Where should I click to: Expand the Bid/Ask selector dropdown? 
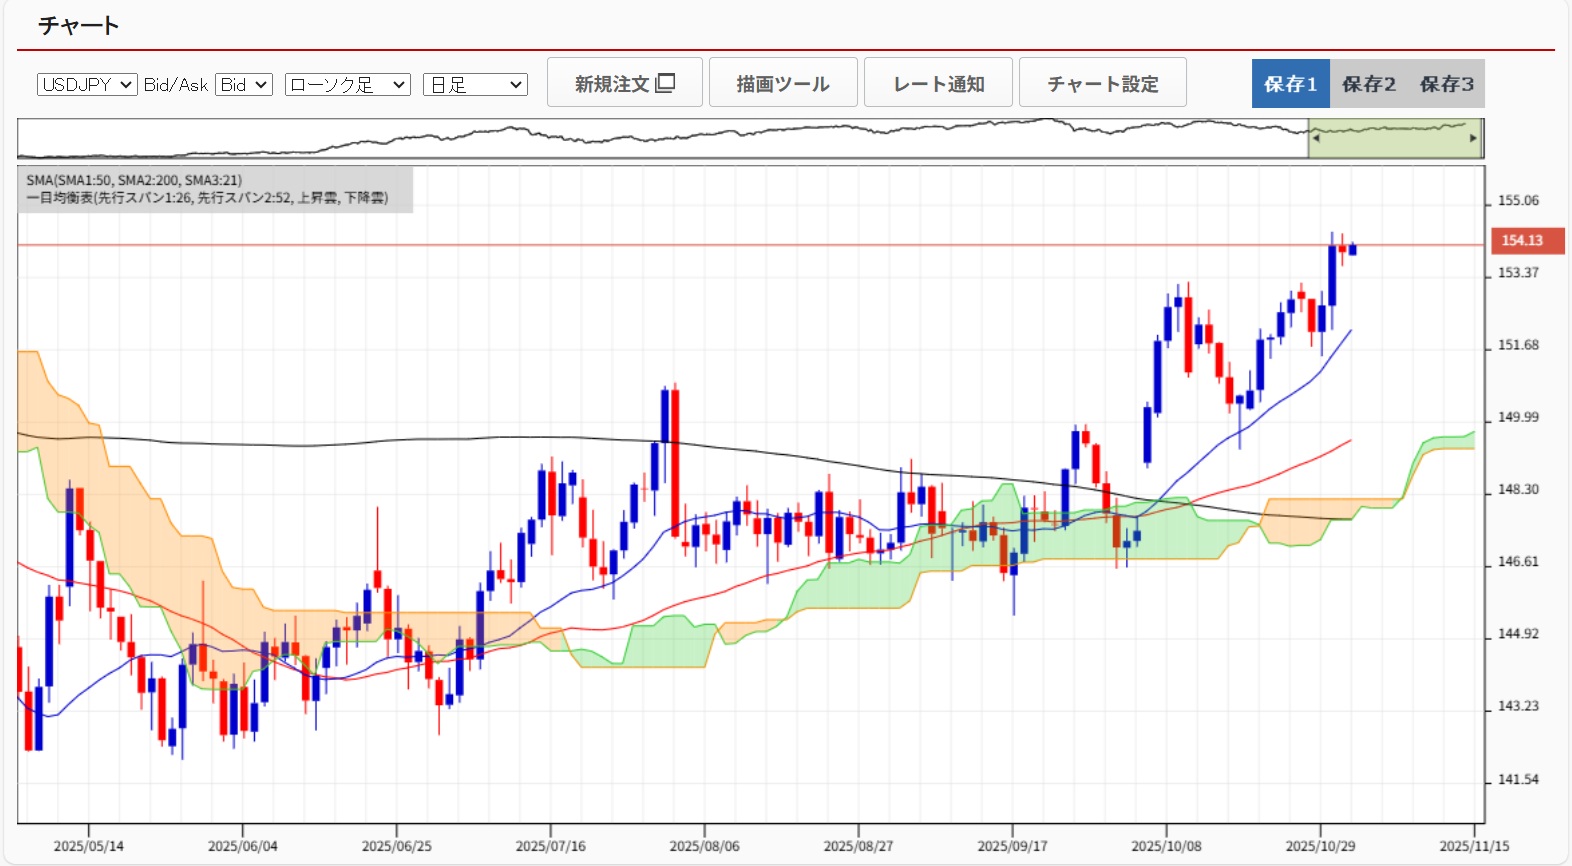(x=244, y=85)
